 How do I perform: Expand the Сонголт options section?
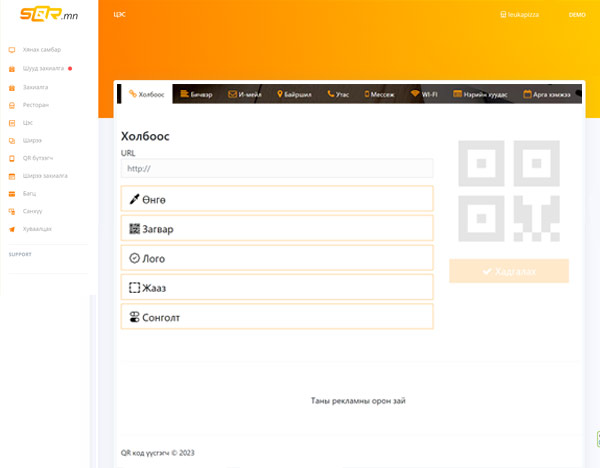coord(276,317)
